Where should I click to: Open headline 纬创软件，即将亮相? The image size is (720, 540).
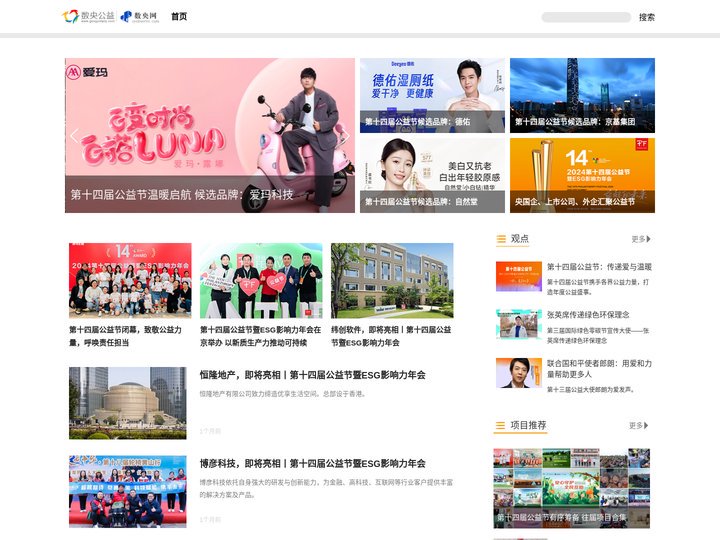[x=391, y=336]
